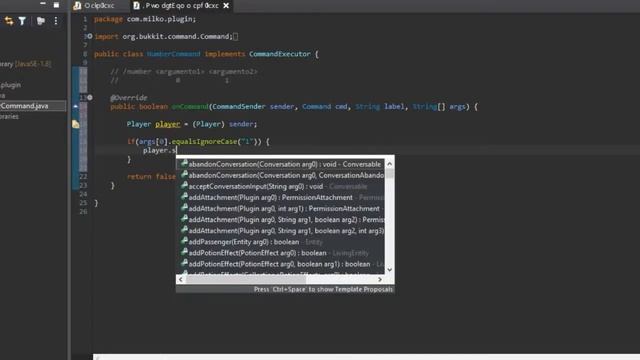Click 'label' parameter in onCommand signature
This screenshot has width=640, height=360.
pos(394,107)
